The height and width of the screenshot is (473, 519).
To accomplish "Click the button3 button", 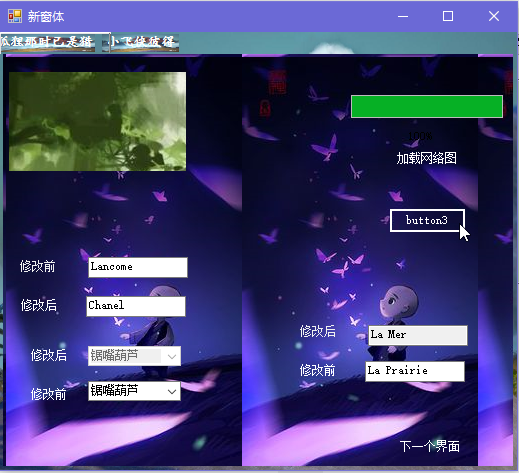I will click(x=427, y=220).
